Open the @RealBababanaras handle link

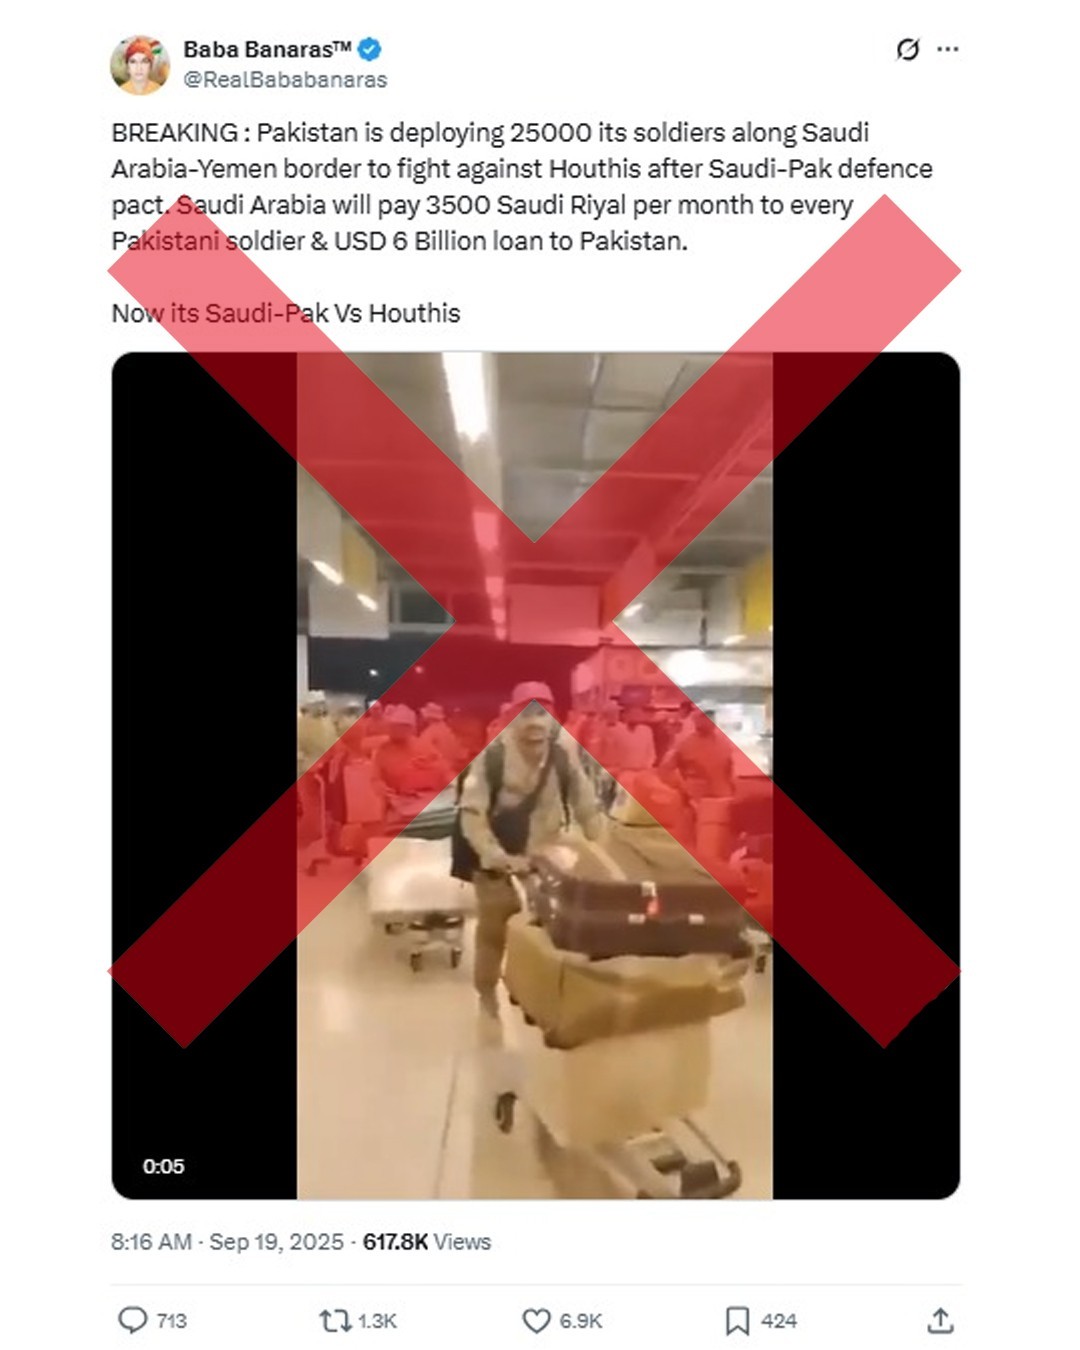[x=285, y=80]
